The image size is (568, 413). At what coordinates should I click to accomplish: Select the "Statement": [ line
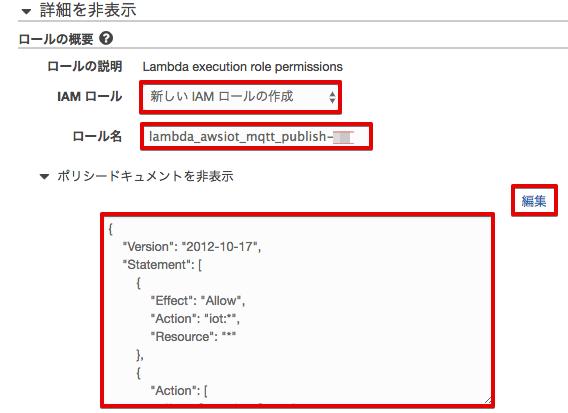coord(162,265)
